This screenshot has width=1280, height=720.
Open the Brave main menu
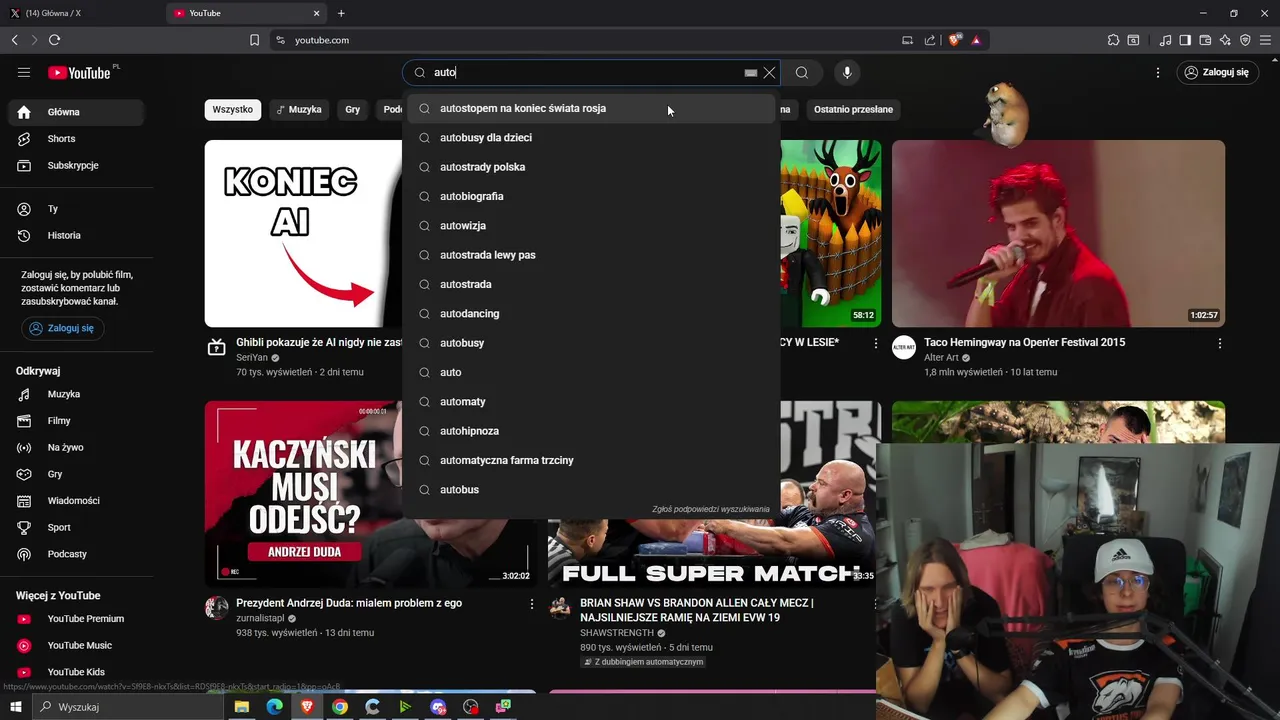point(1266,40)
